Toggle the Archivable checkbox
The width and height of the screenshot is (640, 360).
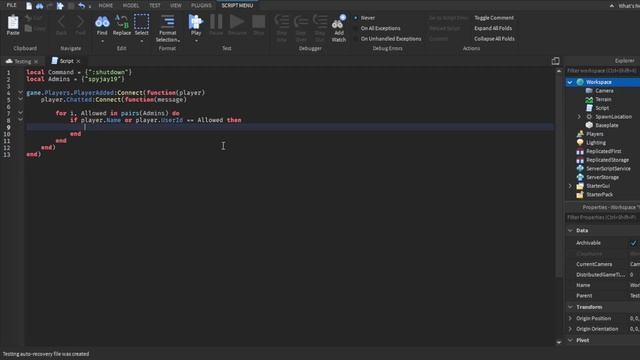click(x=633, y=243)
